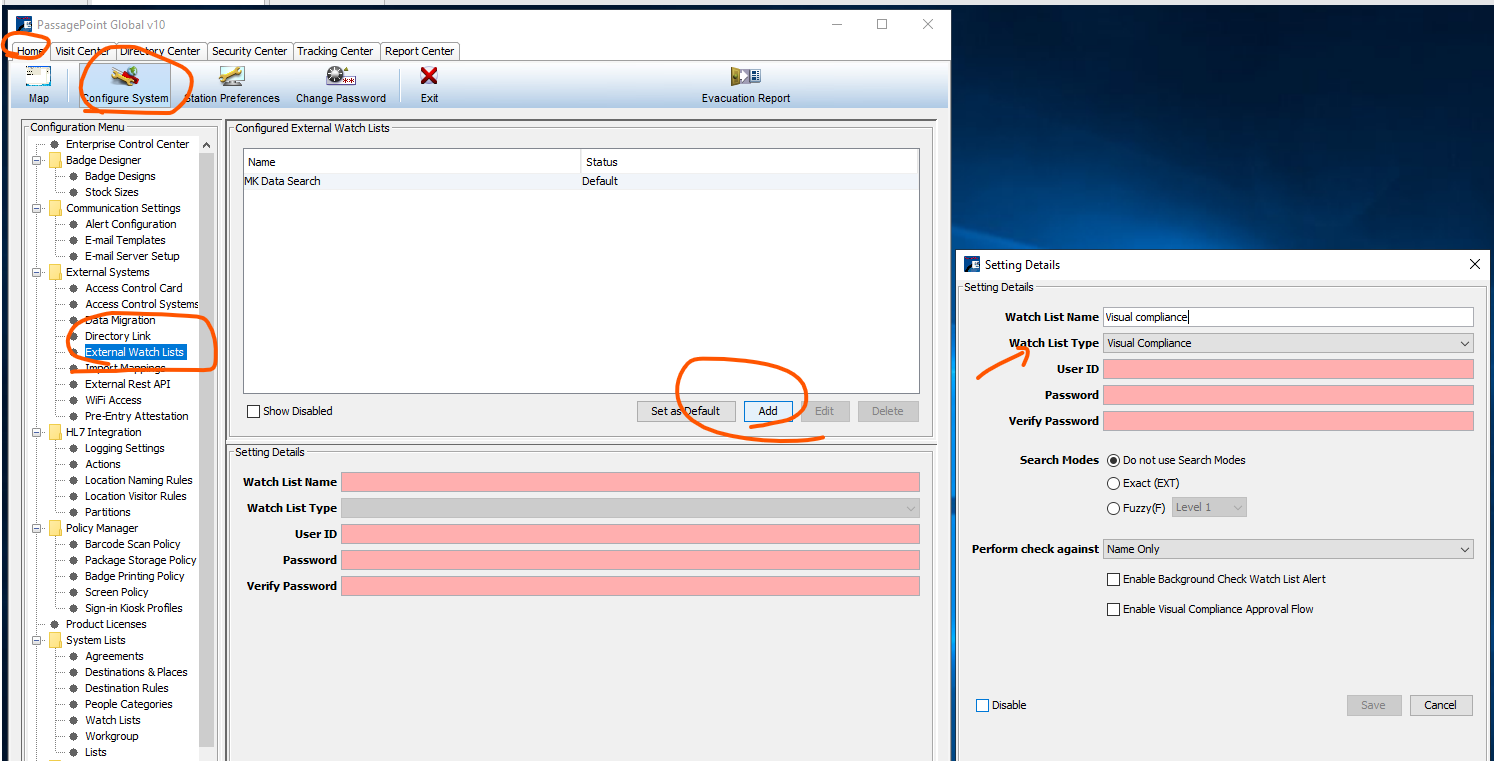Open the Security Center tab
The image size is (1494, 761).
pyautogui.click(x=250, y=51)
